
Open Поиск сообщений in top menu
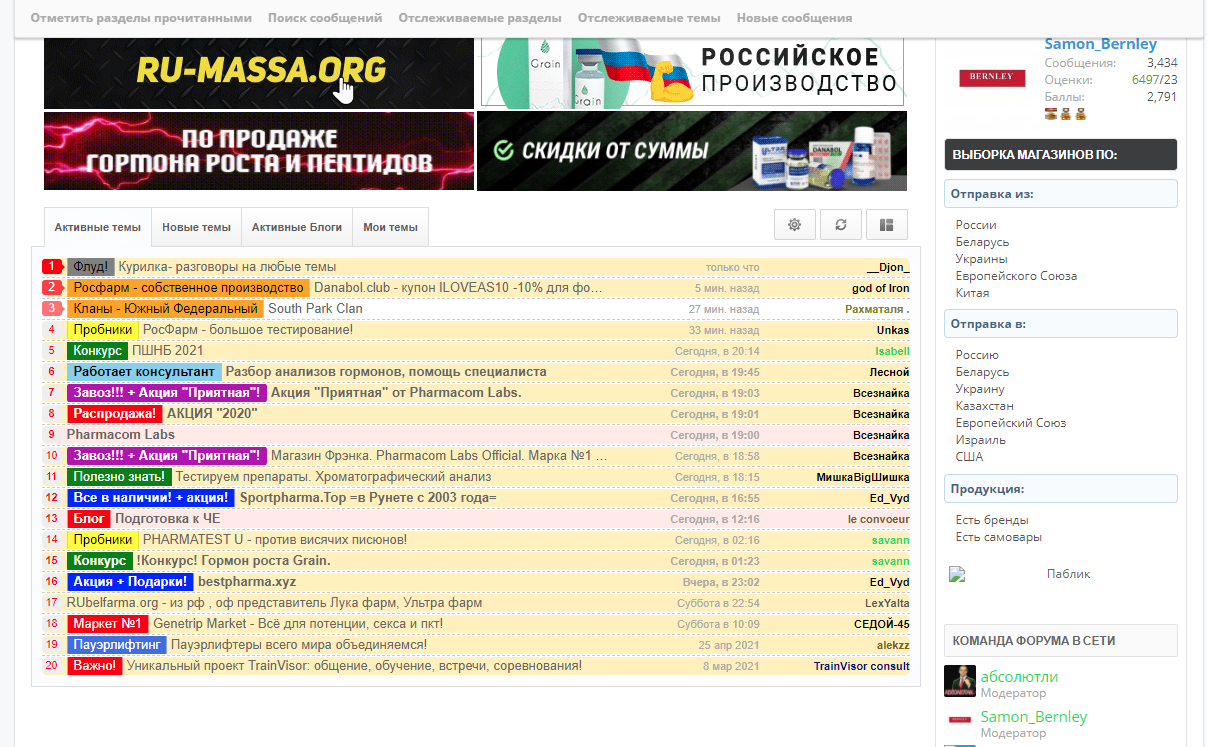[325, 18]
